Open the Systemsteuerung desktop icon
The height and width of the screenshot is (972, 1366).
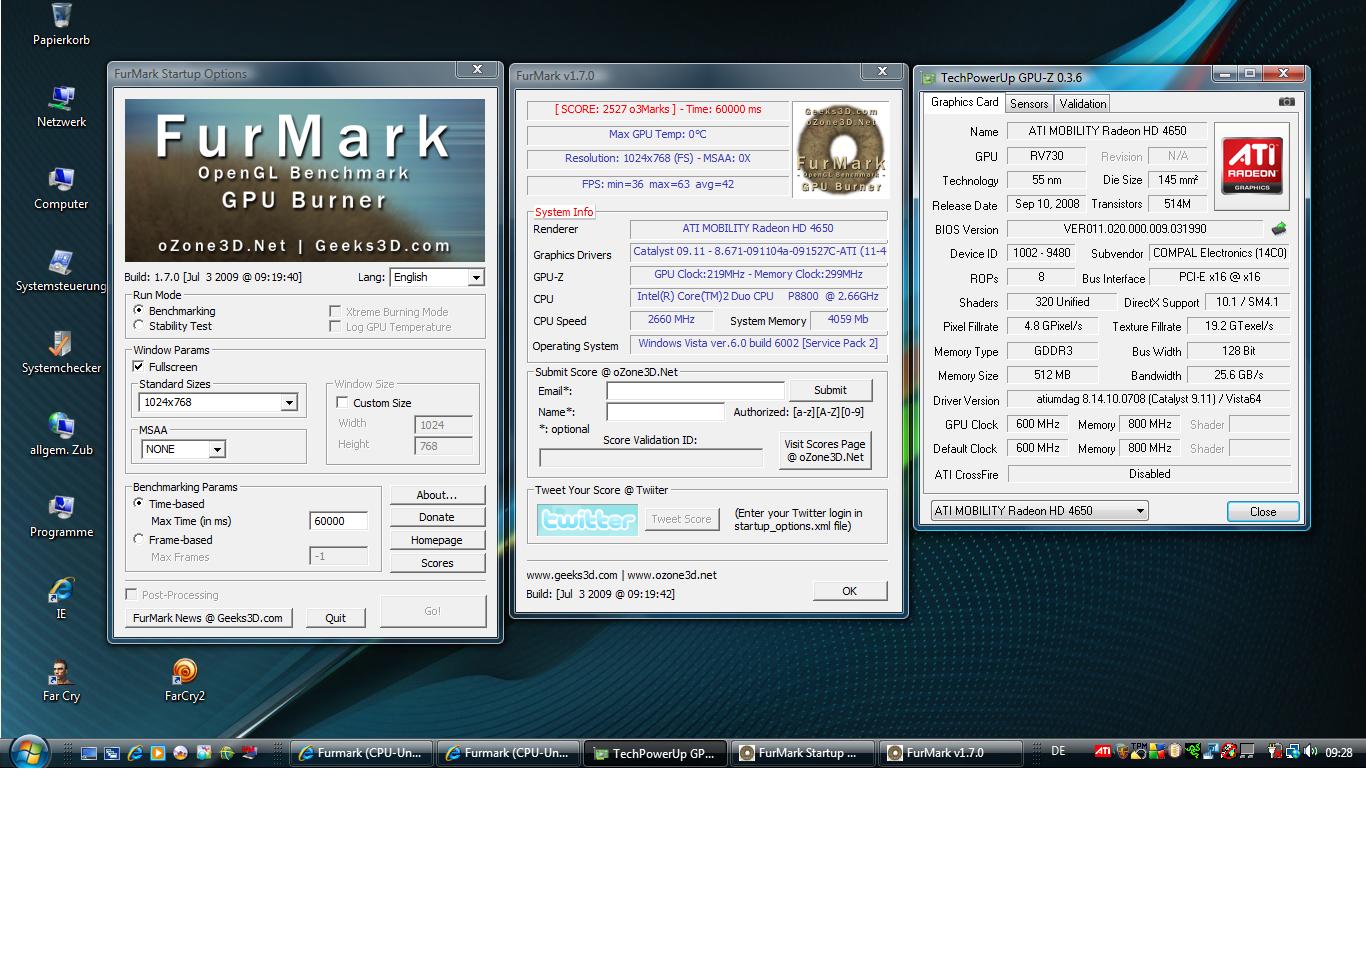click(x=61, y=271)
